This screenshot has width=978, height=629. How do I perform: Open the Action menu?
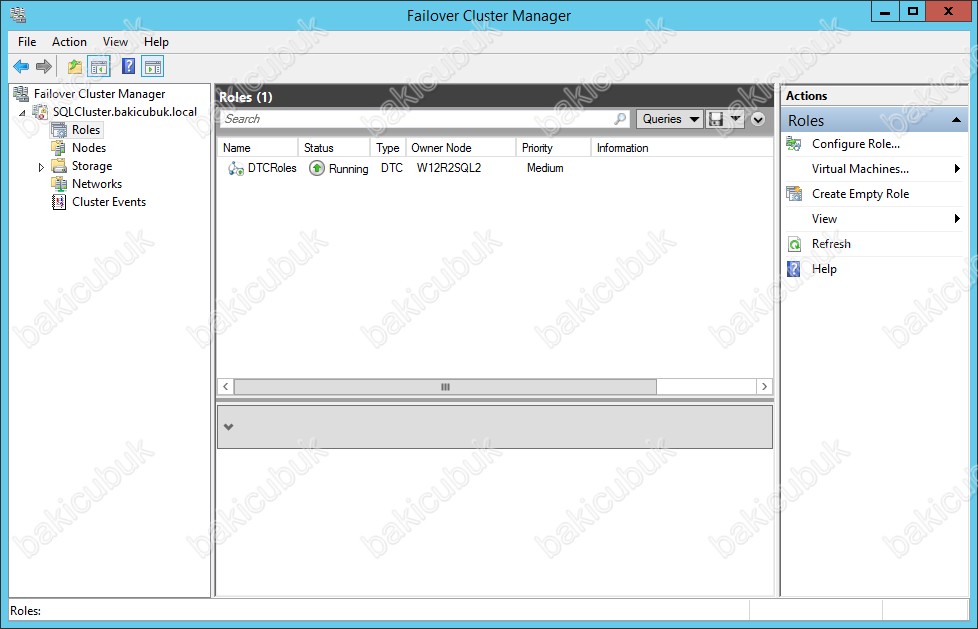pos(69,42)
